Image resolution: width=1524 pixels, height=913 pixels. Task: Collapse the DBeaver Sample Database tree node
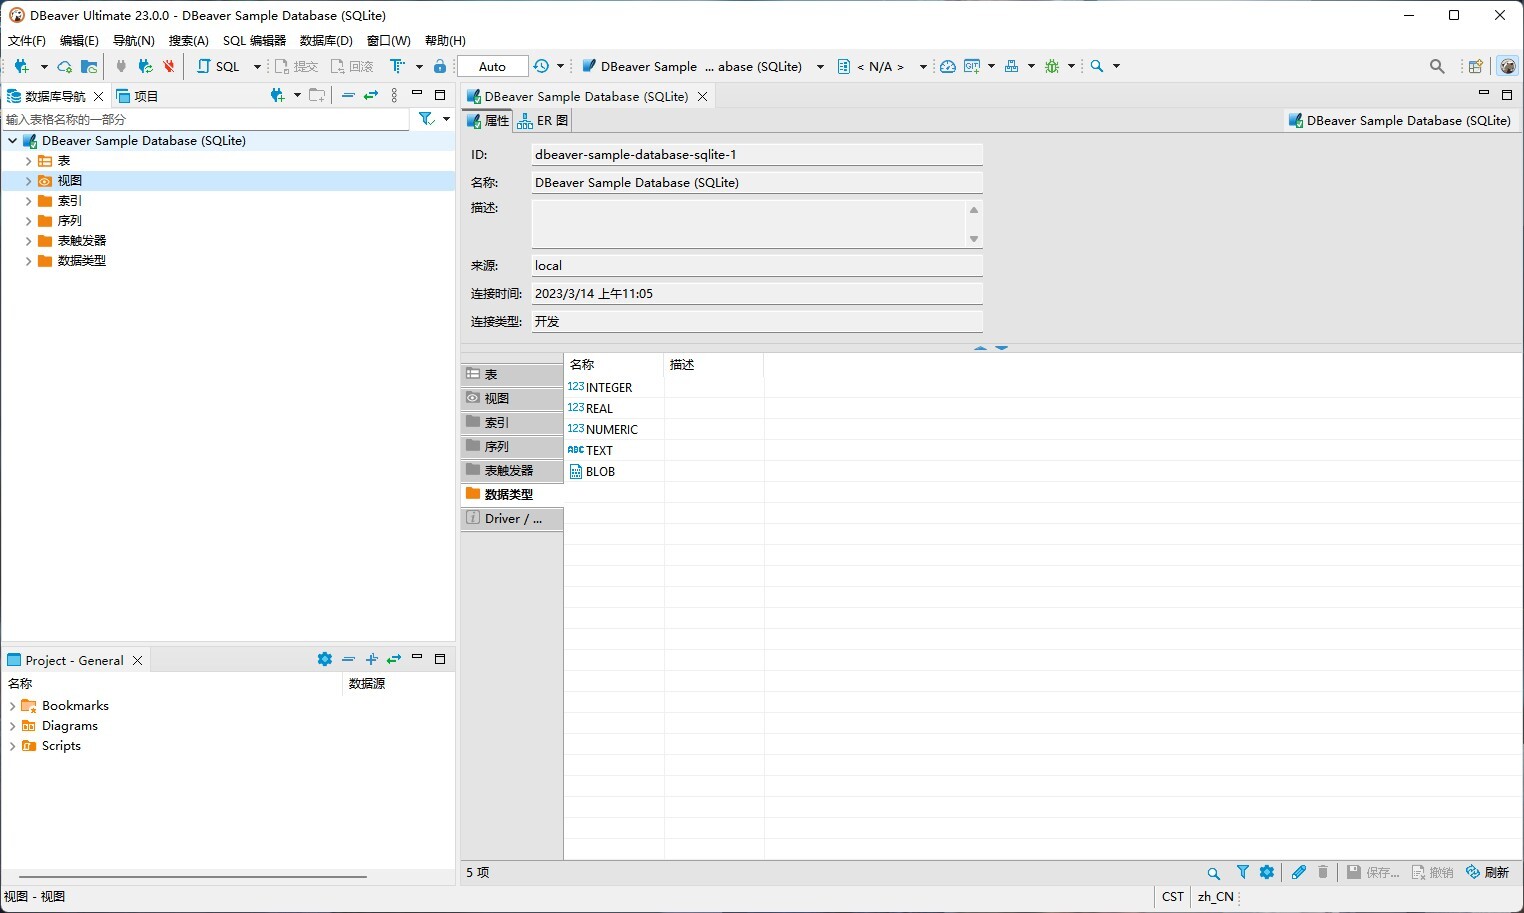pyautogui.click(x=12, y=141)
